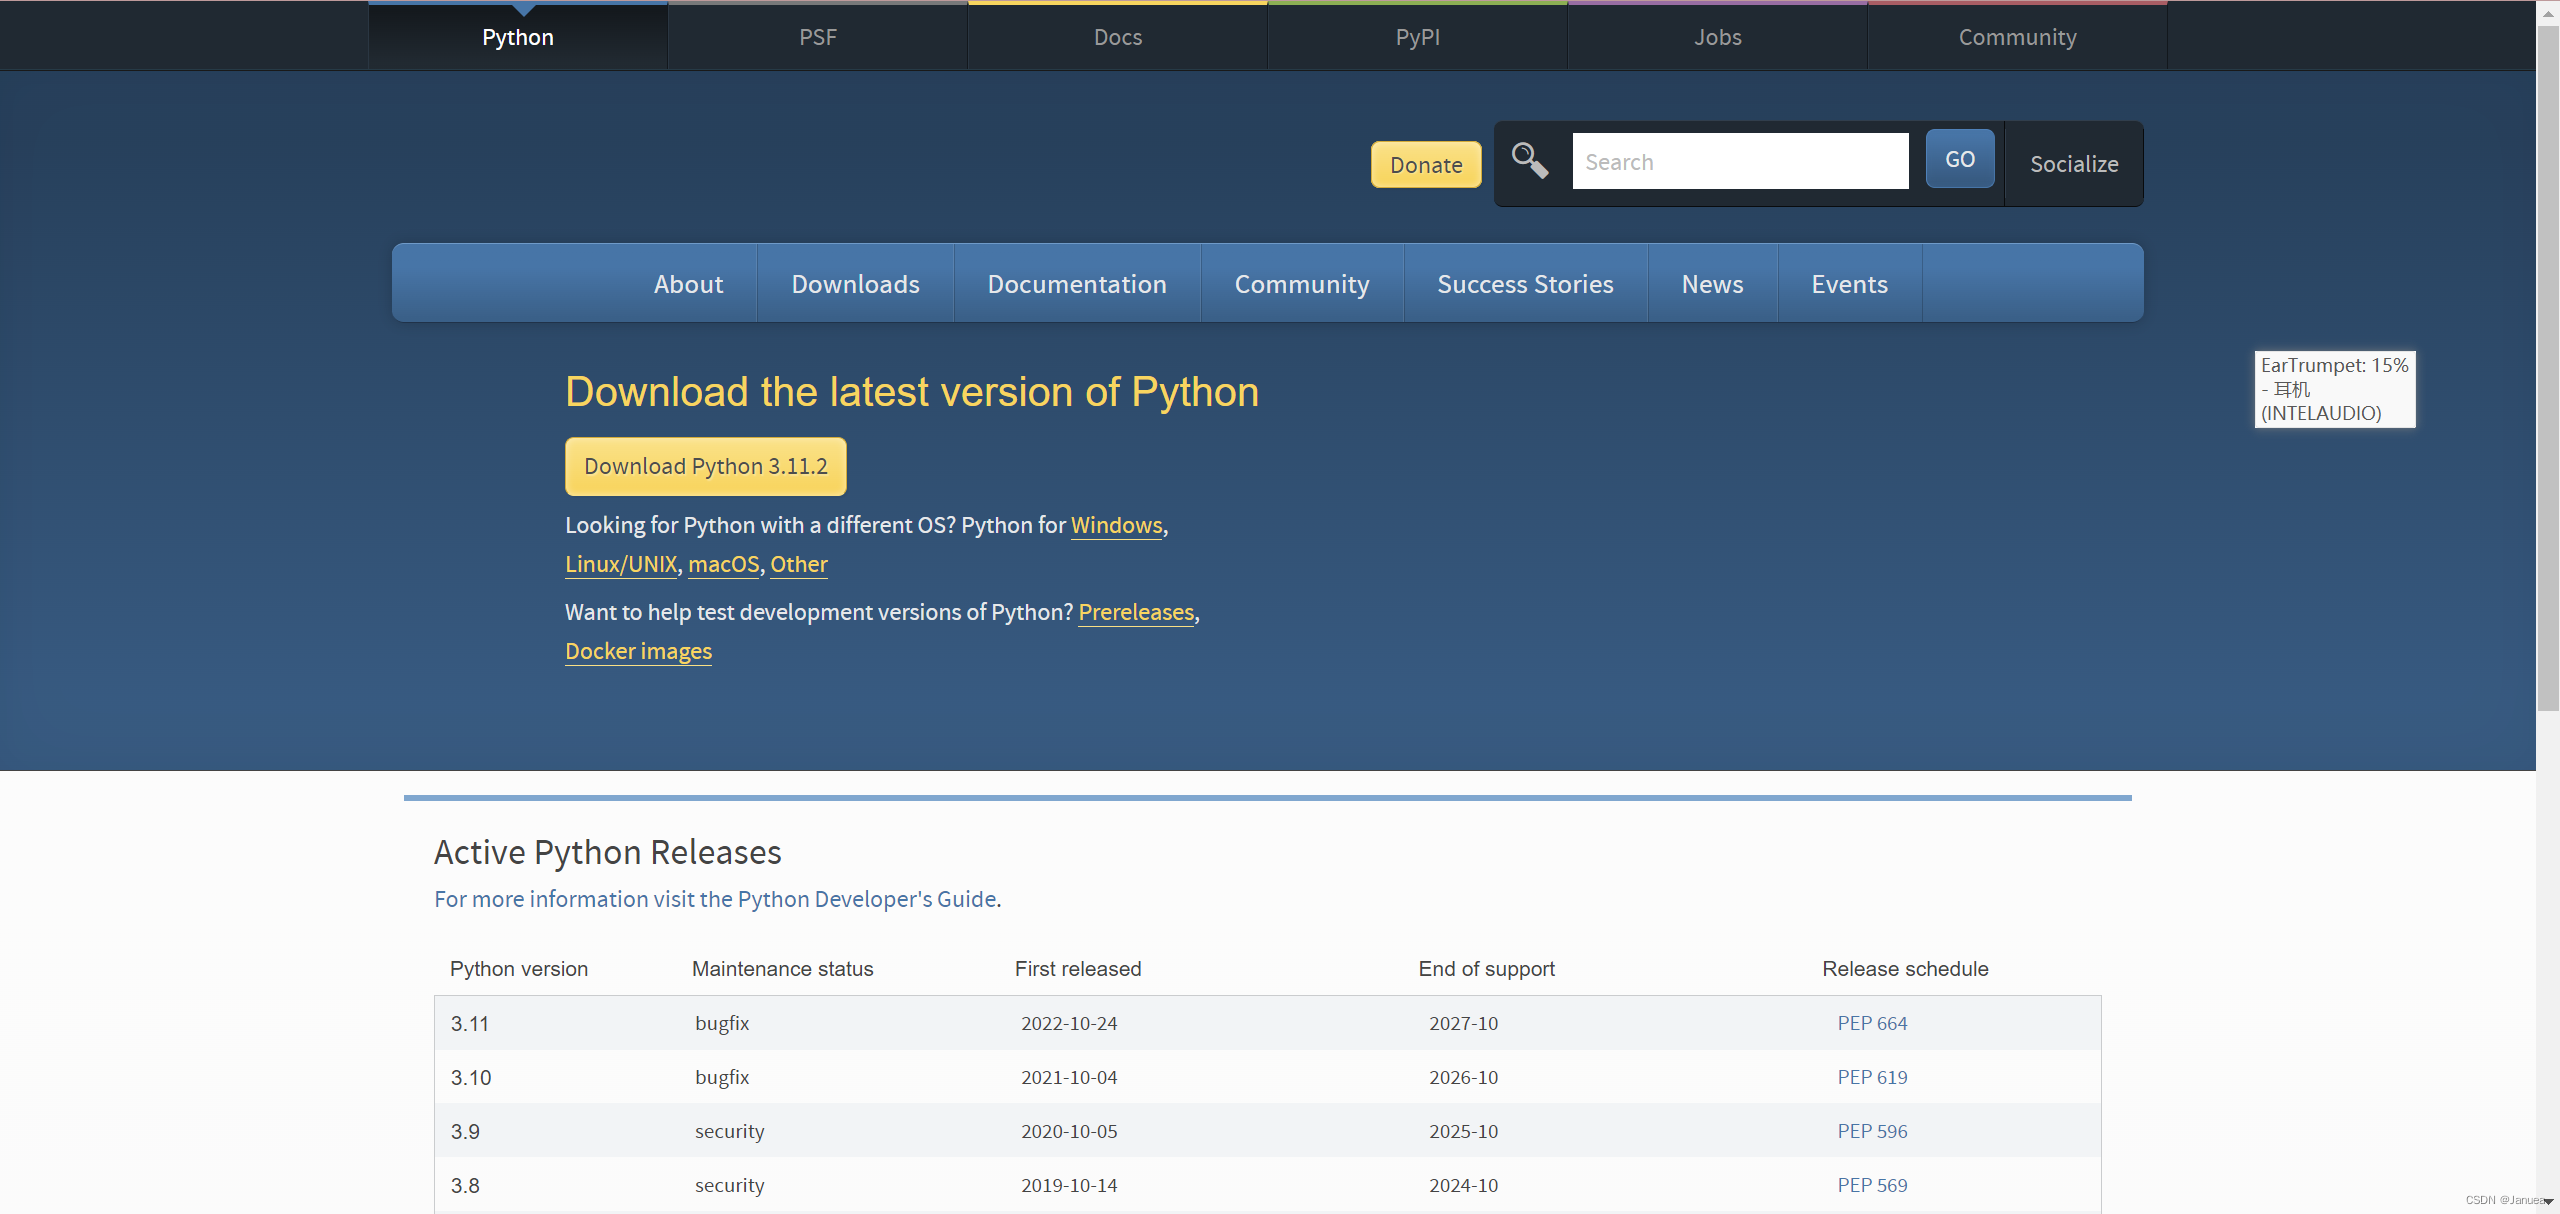Click the 3.10 version cell
The height and width of the screenshot is (1214, 2560).
[471, 1077]
